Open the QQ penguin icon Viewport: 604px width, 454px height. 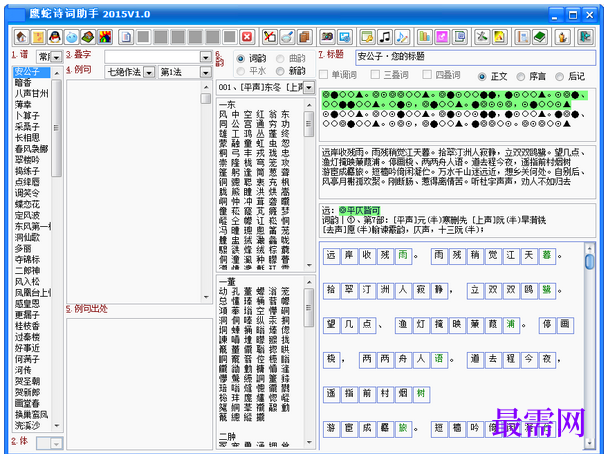[55, 37]
